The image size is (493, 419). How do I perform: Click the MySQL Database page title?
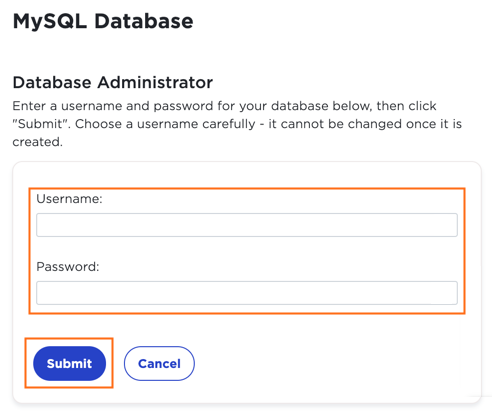103,22
